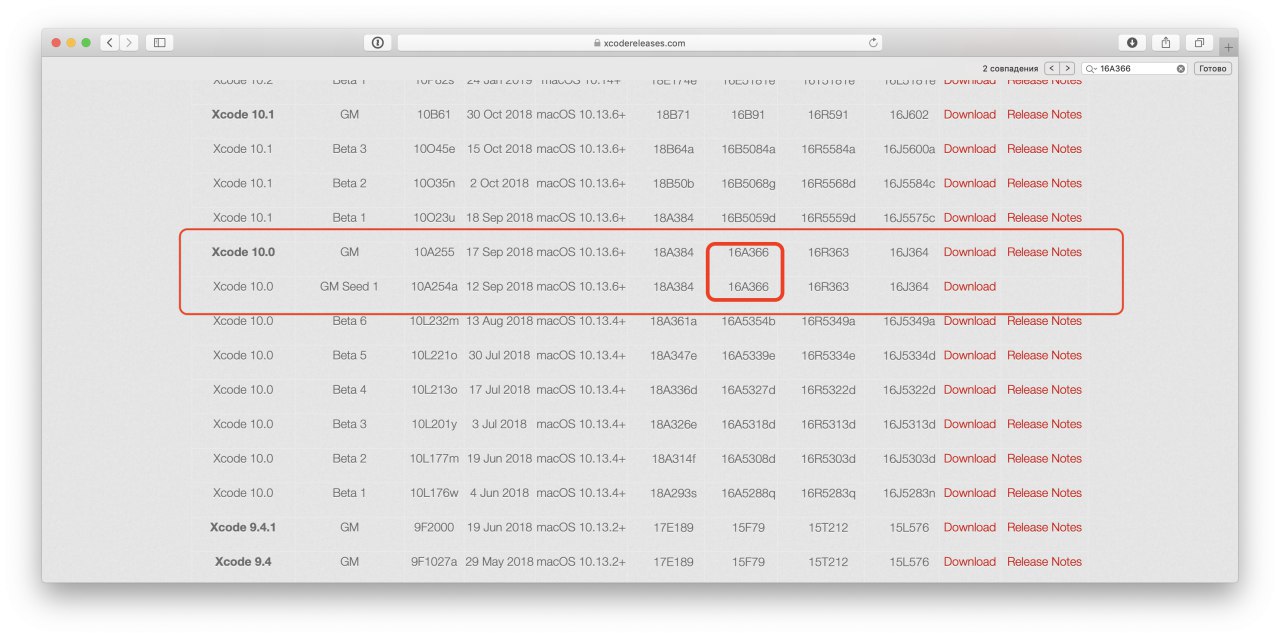Select highlighted 16A366 in Xcode 10.0 GM row
The height and width of the screenshot is (638, 1280).
click(748, 252)
